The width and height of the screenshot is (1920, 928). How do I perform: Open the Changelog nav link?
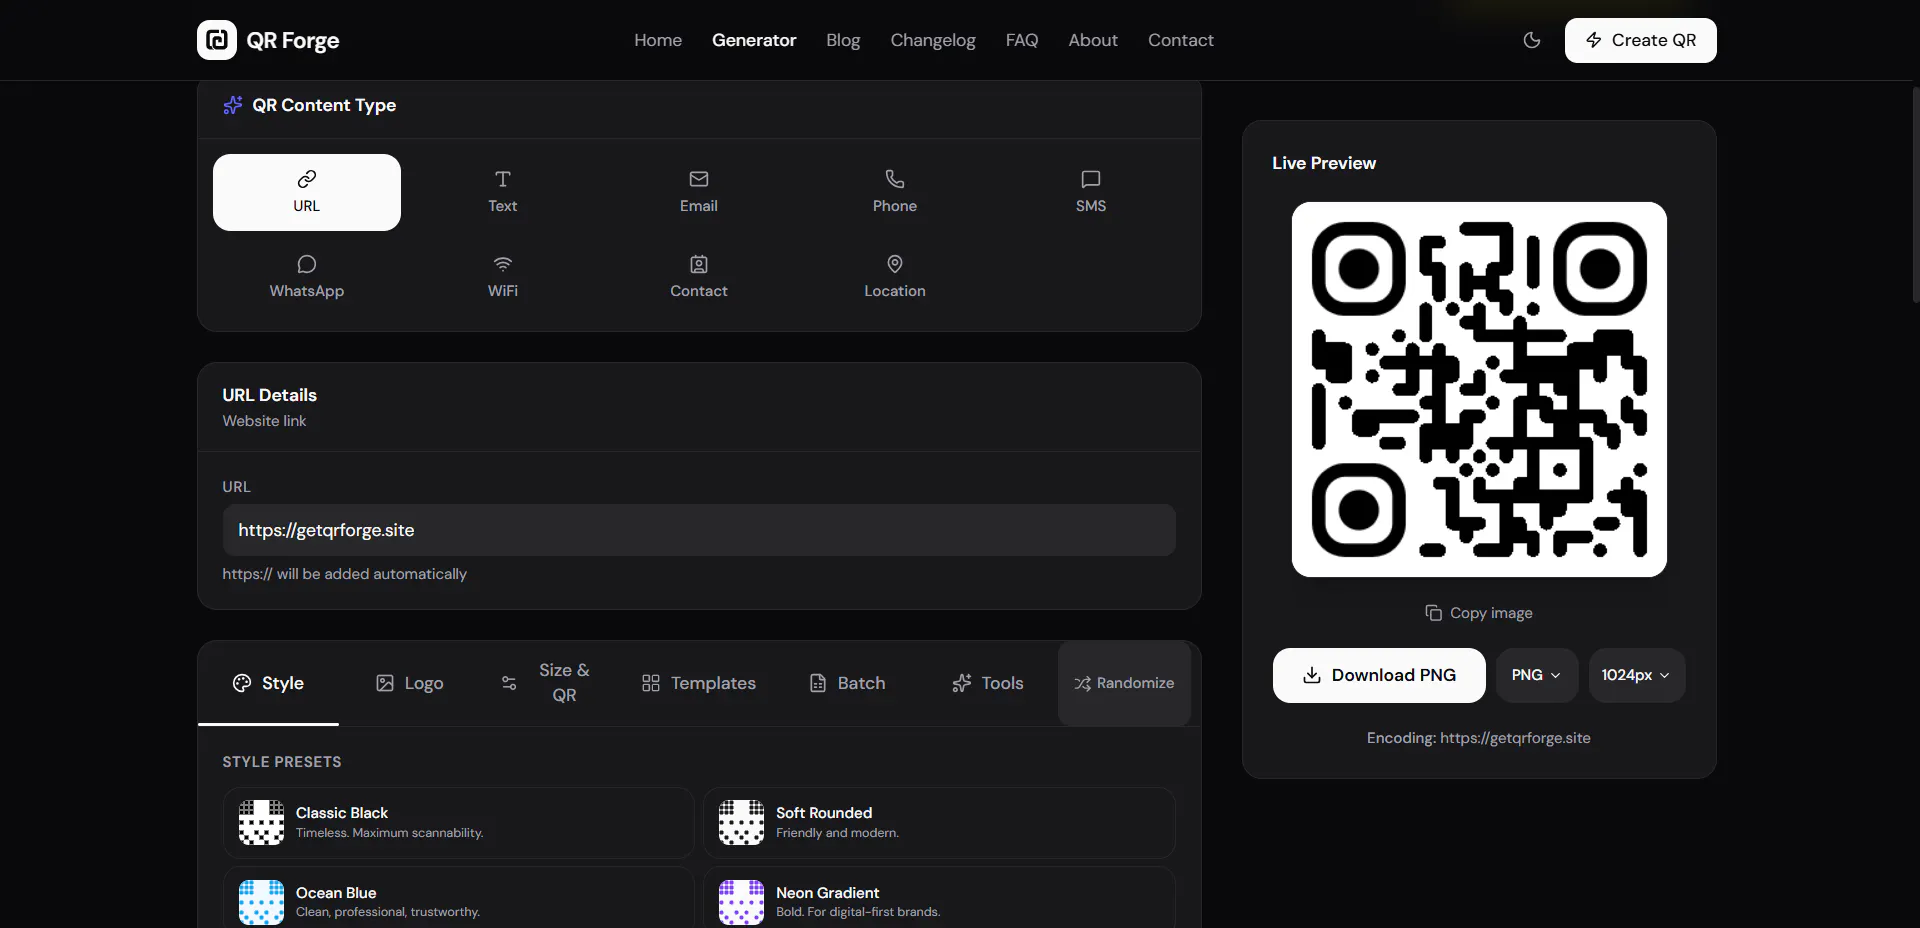(933, 40)
